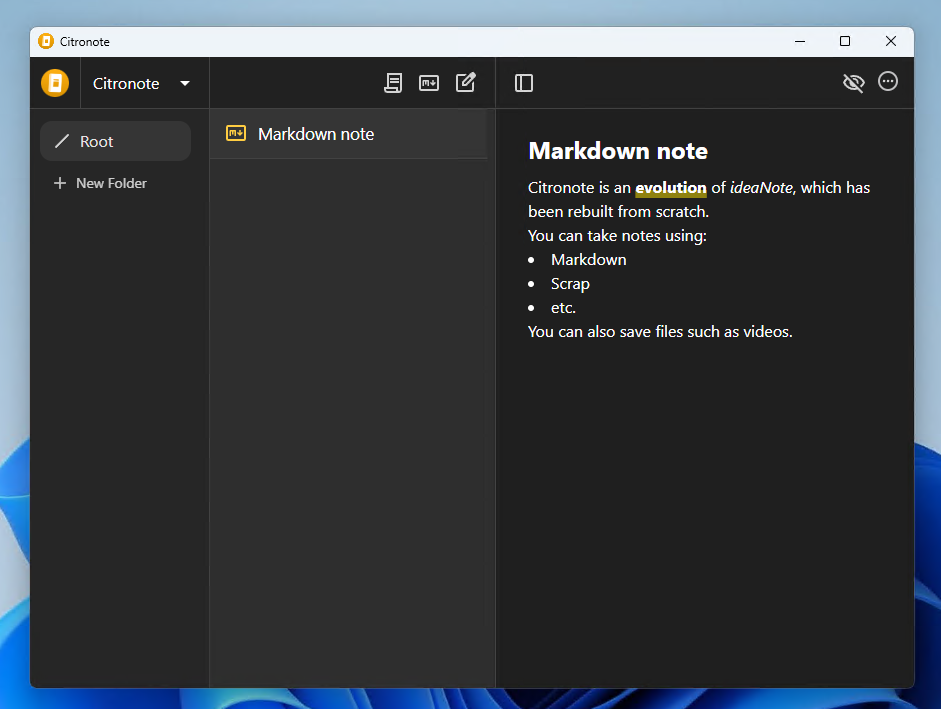Viewport: 941px width, 709px height.
Task: Select the Root folder
Action: (115, 141)
